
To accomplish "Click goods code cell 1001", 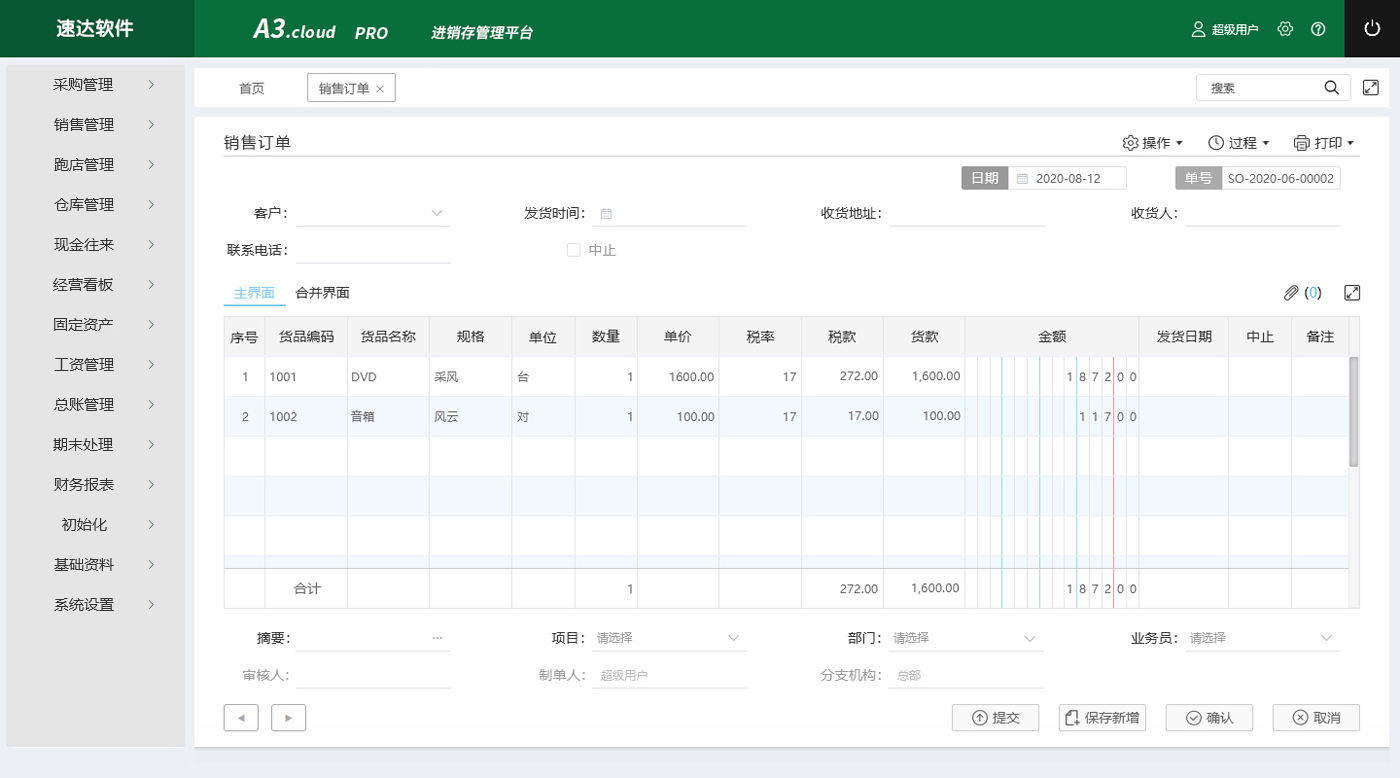I will pos(306,377).
